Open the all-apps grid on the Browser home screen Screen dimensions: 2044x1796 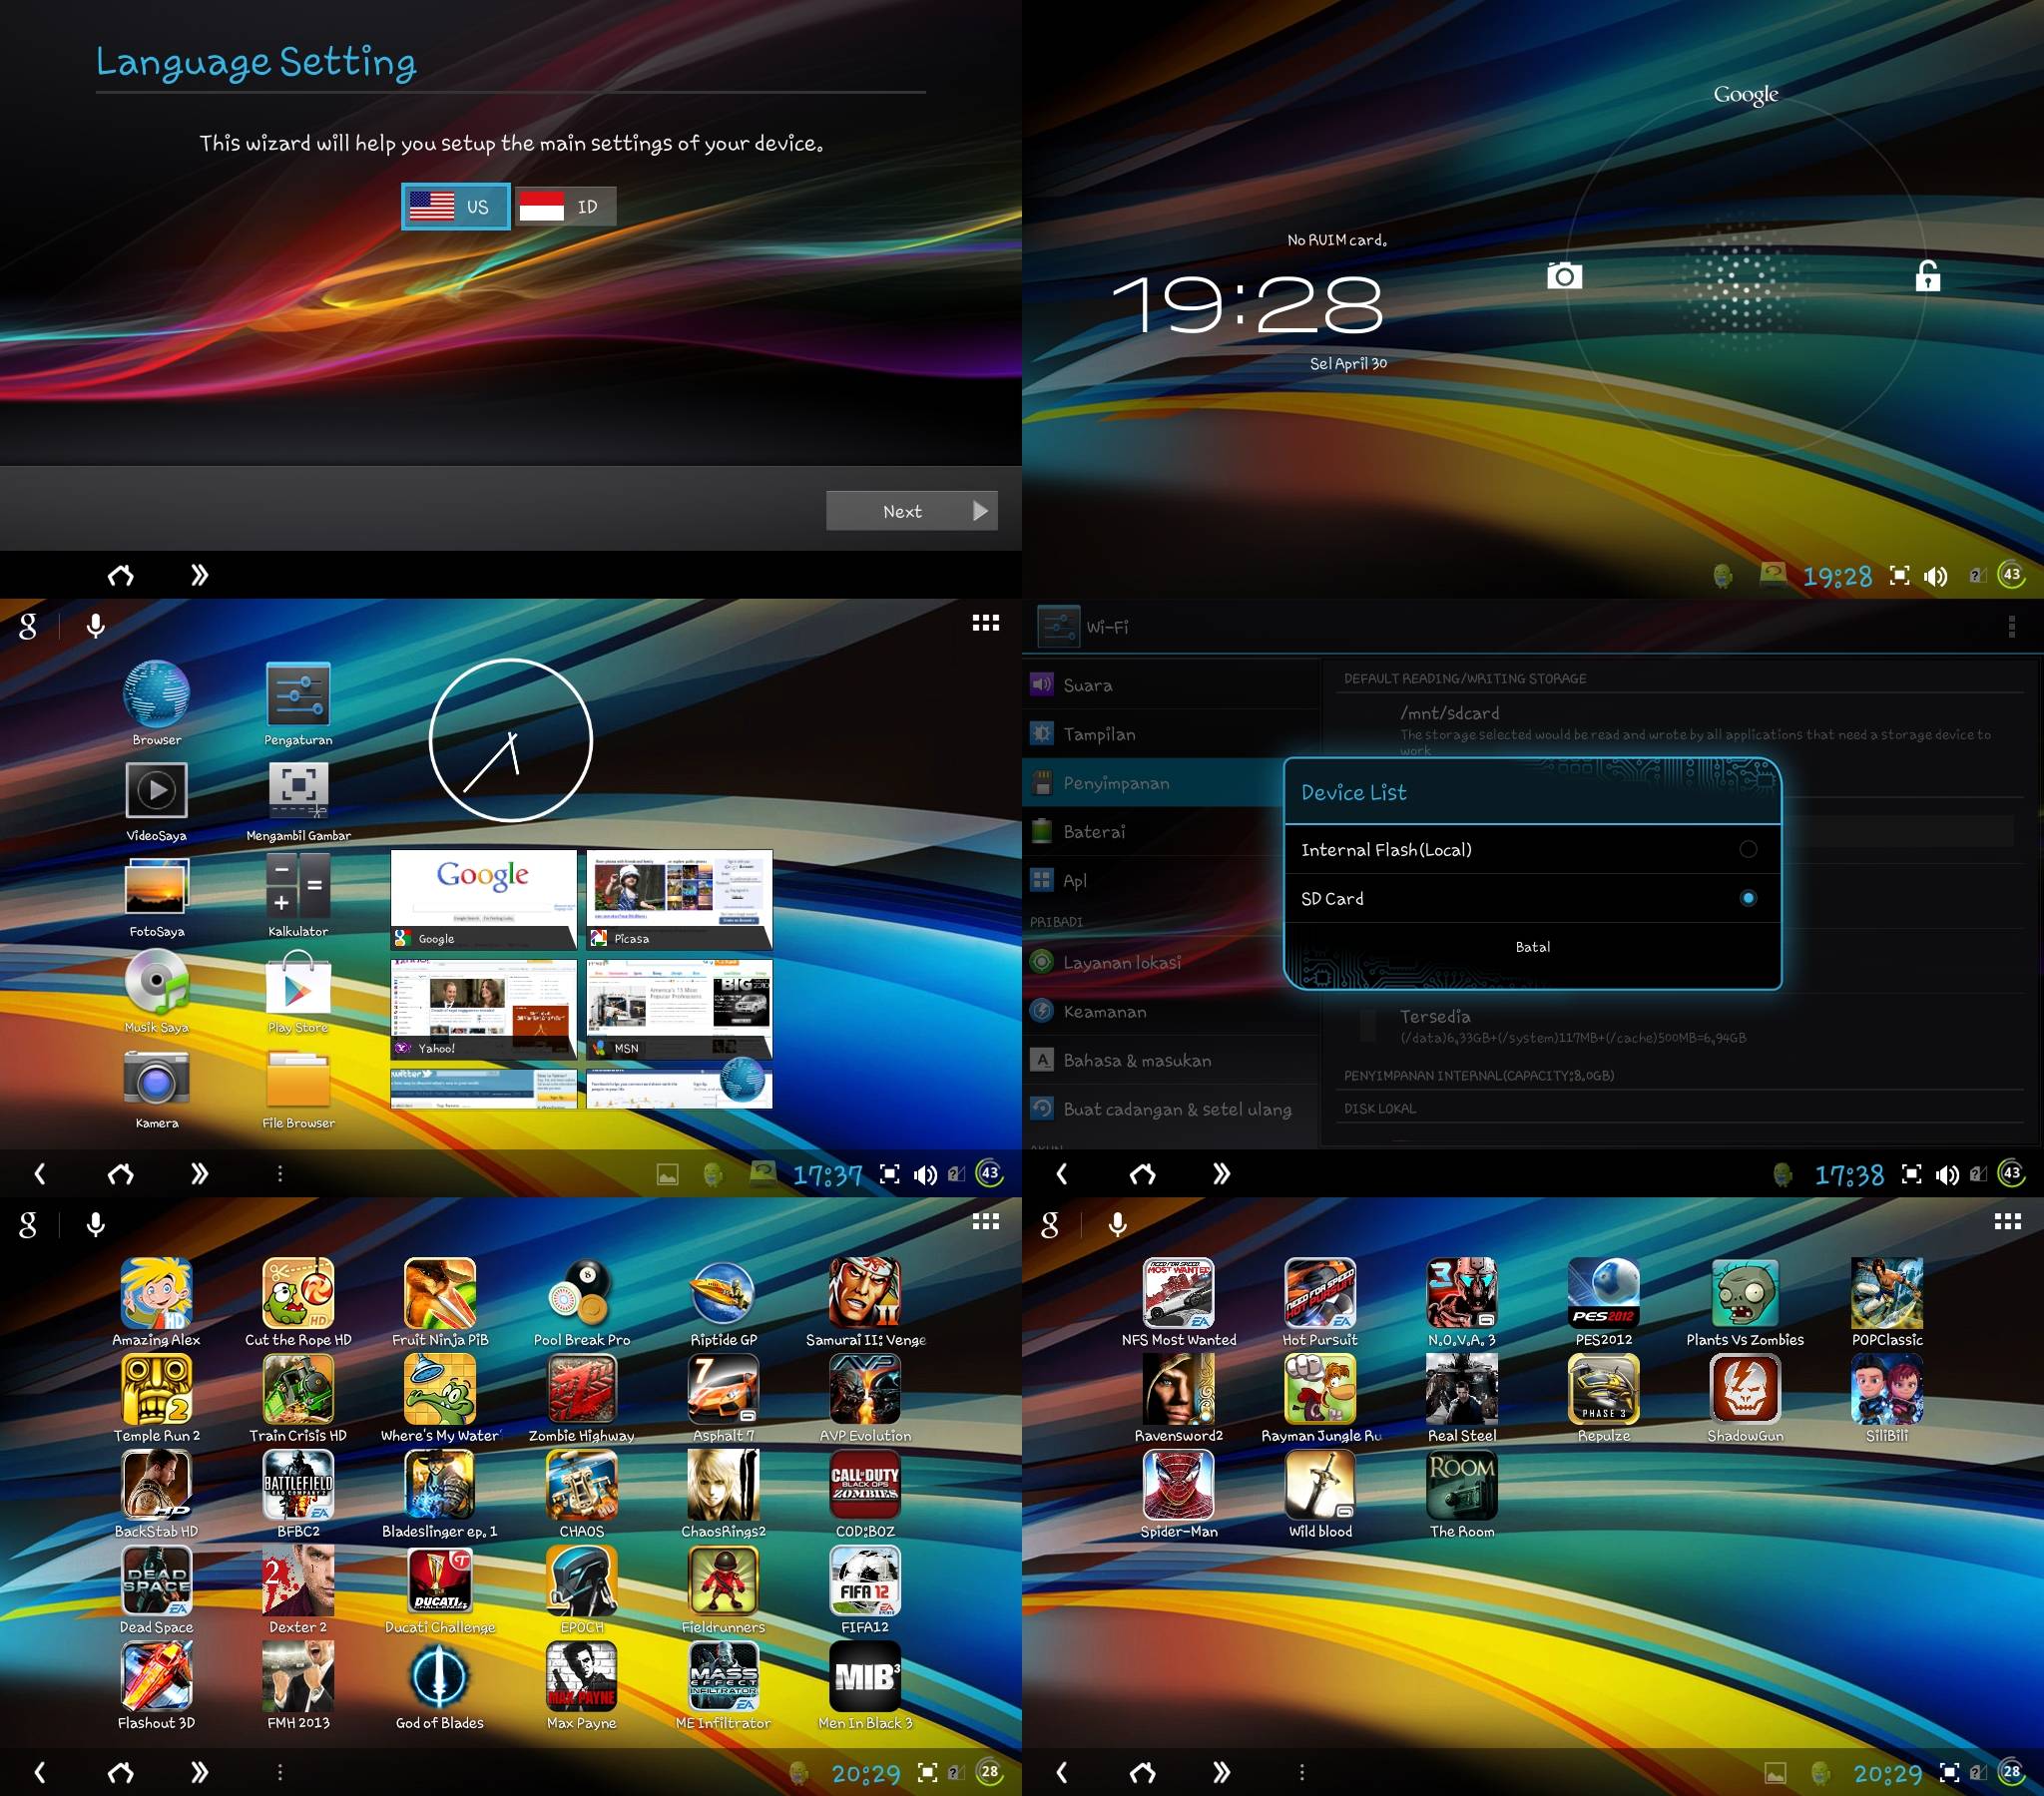pyautogui.click(x=985, y=623)
